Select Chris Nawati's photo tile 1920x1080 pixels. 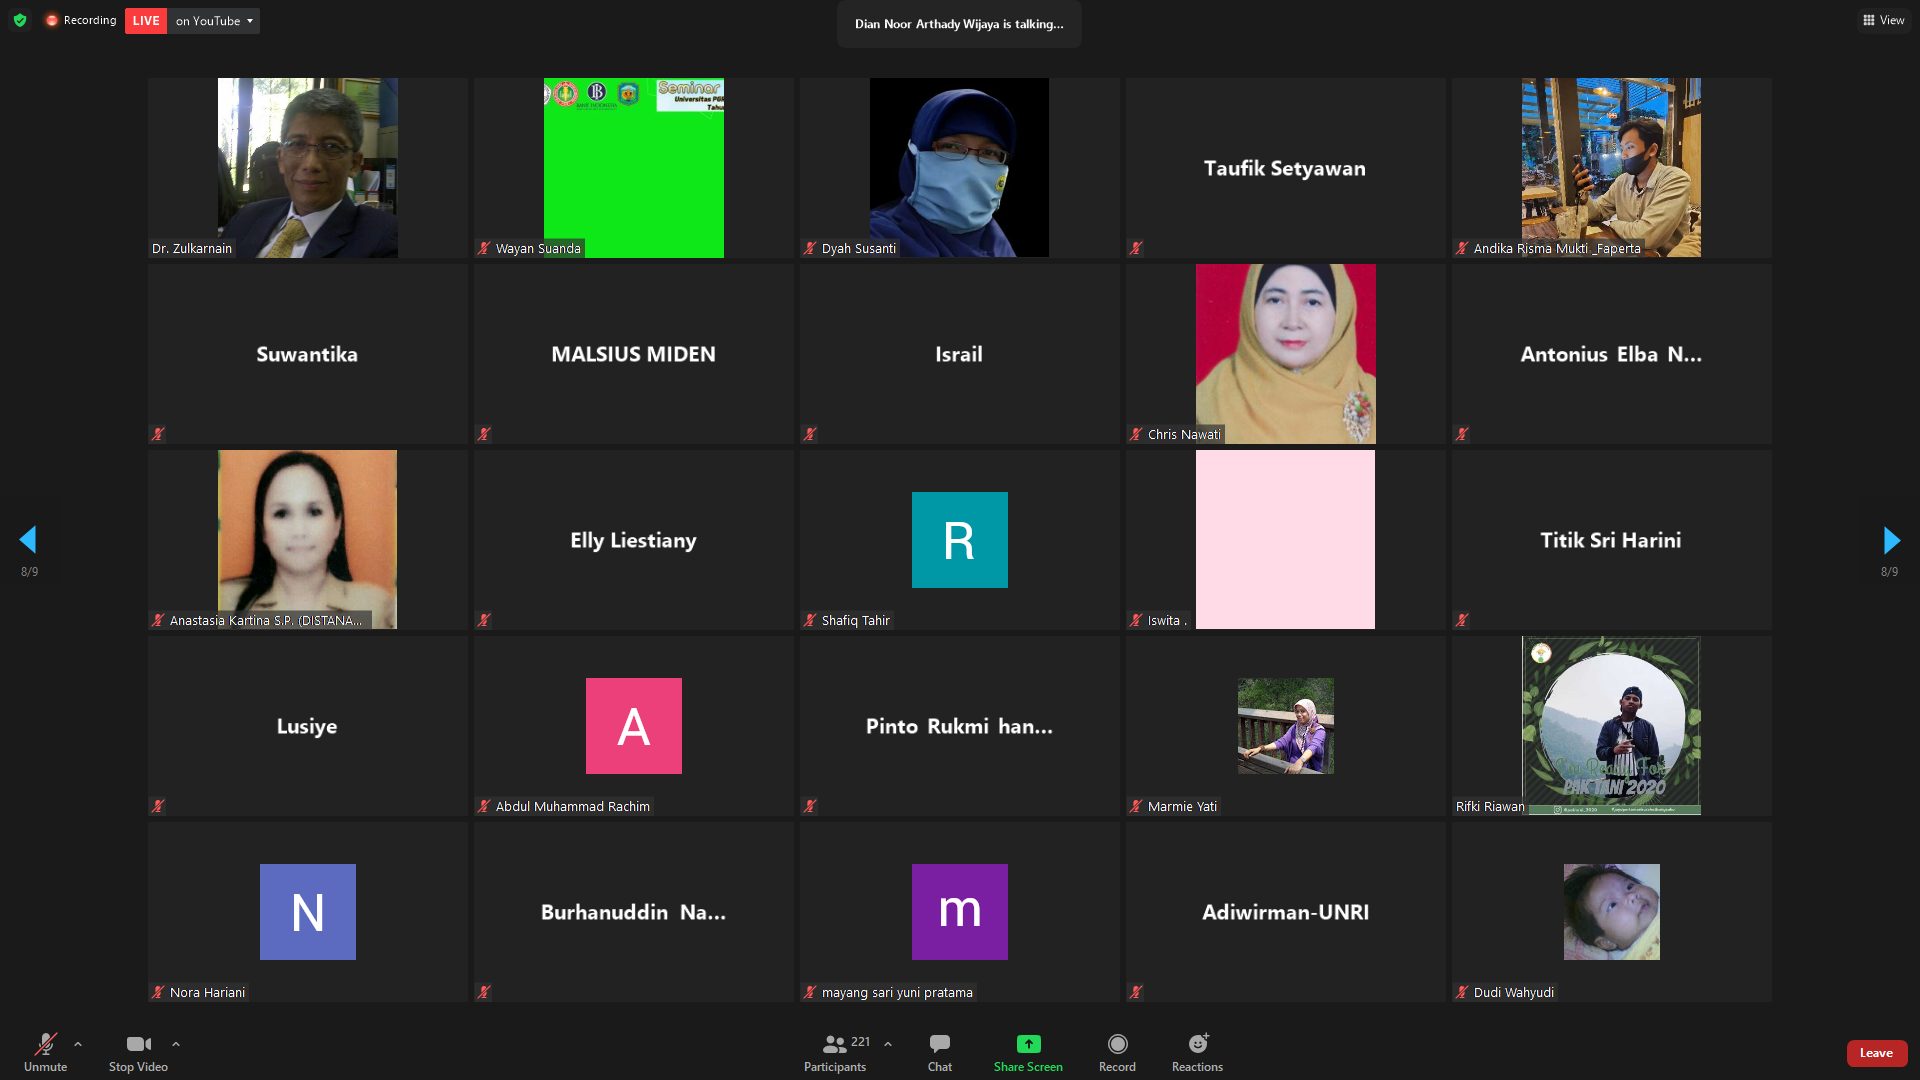click(x=1286, y=353)
